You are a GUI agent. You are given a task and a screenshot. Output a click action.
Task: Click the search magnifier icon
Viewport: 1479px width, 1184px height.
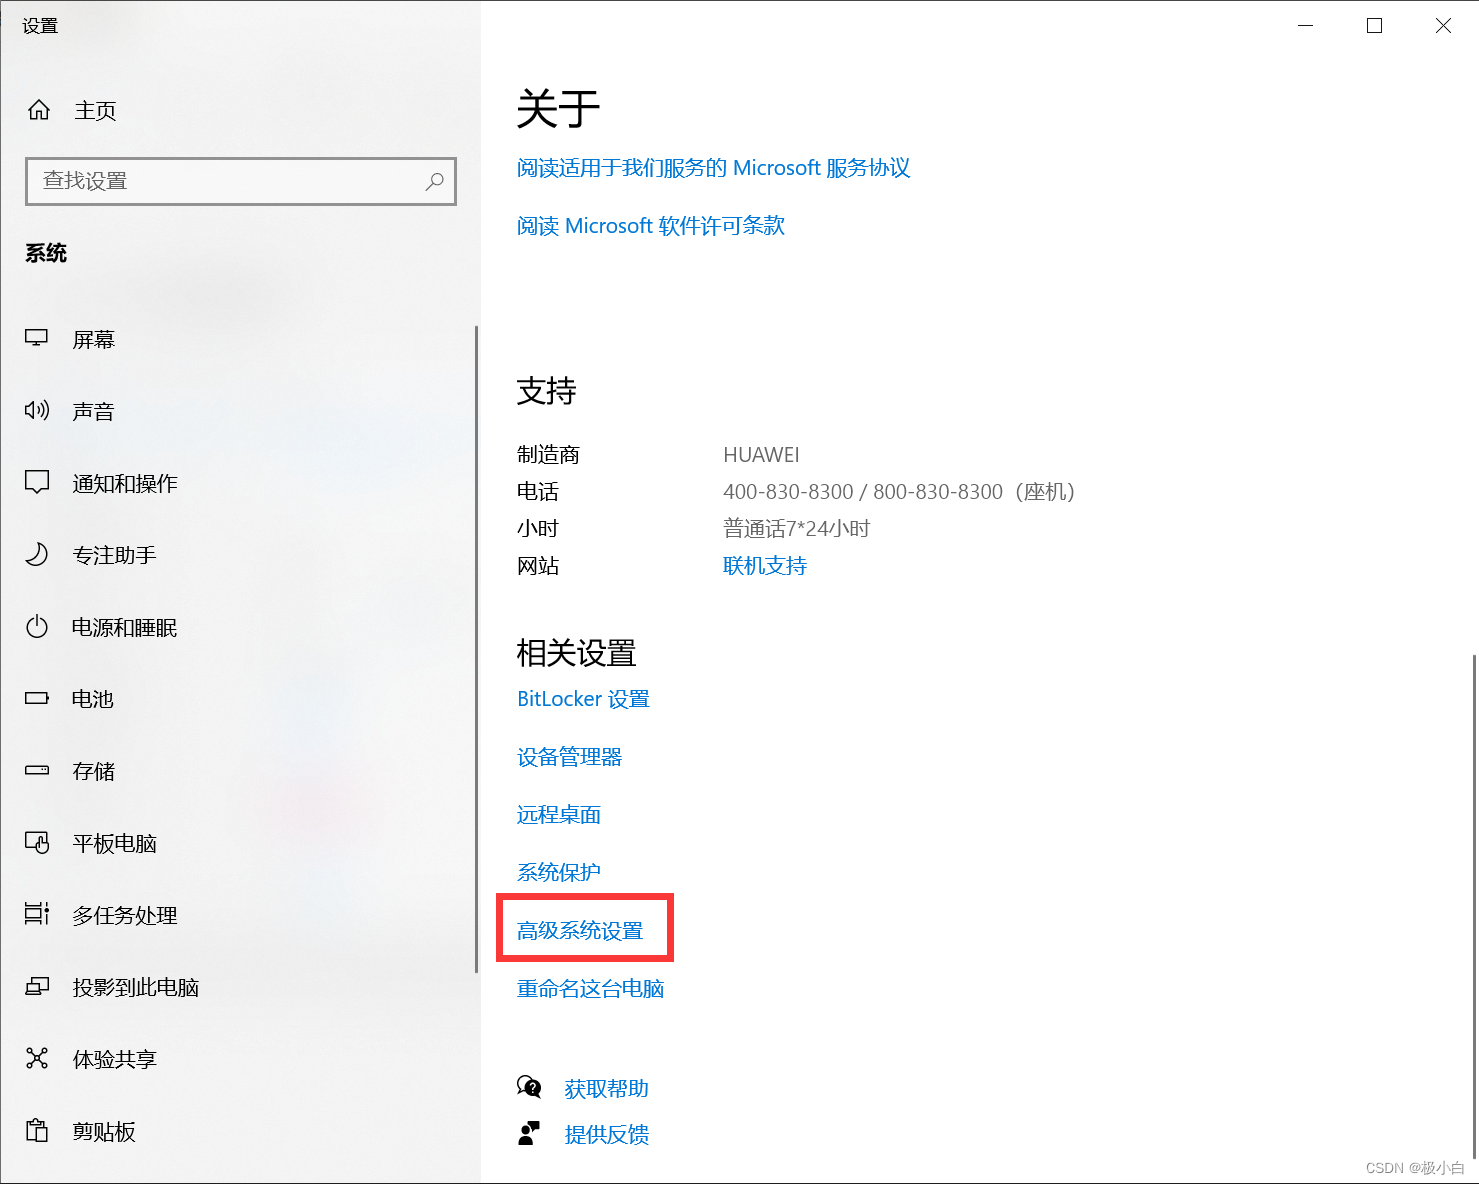434,181
